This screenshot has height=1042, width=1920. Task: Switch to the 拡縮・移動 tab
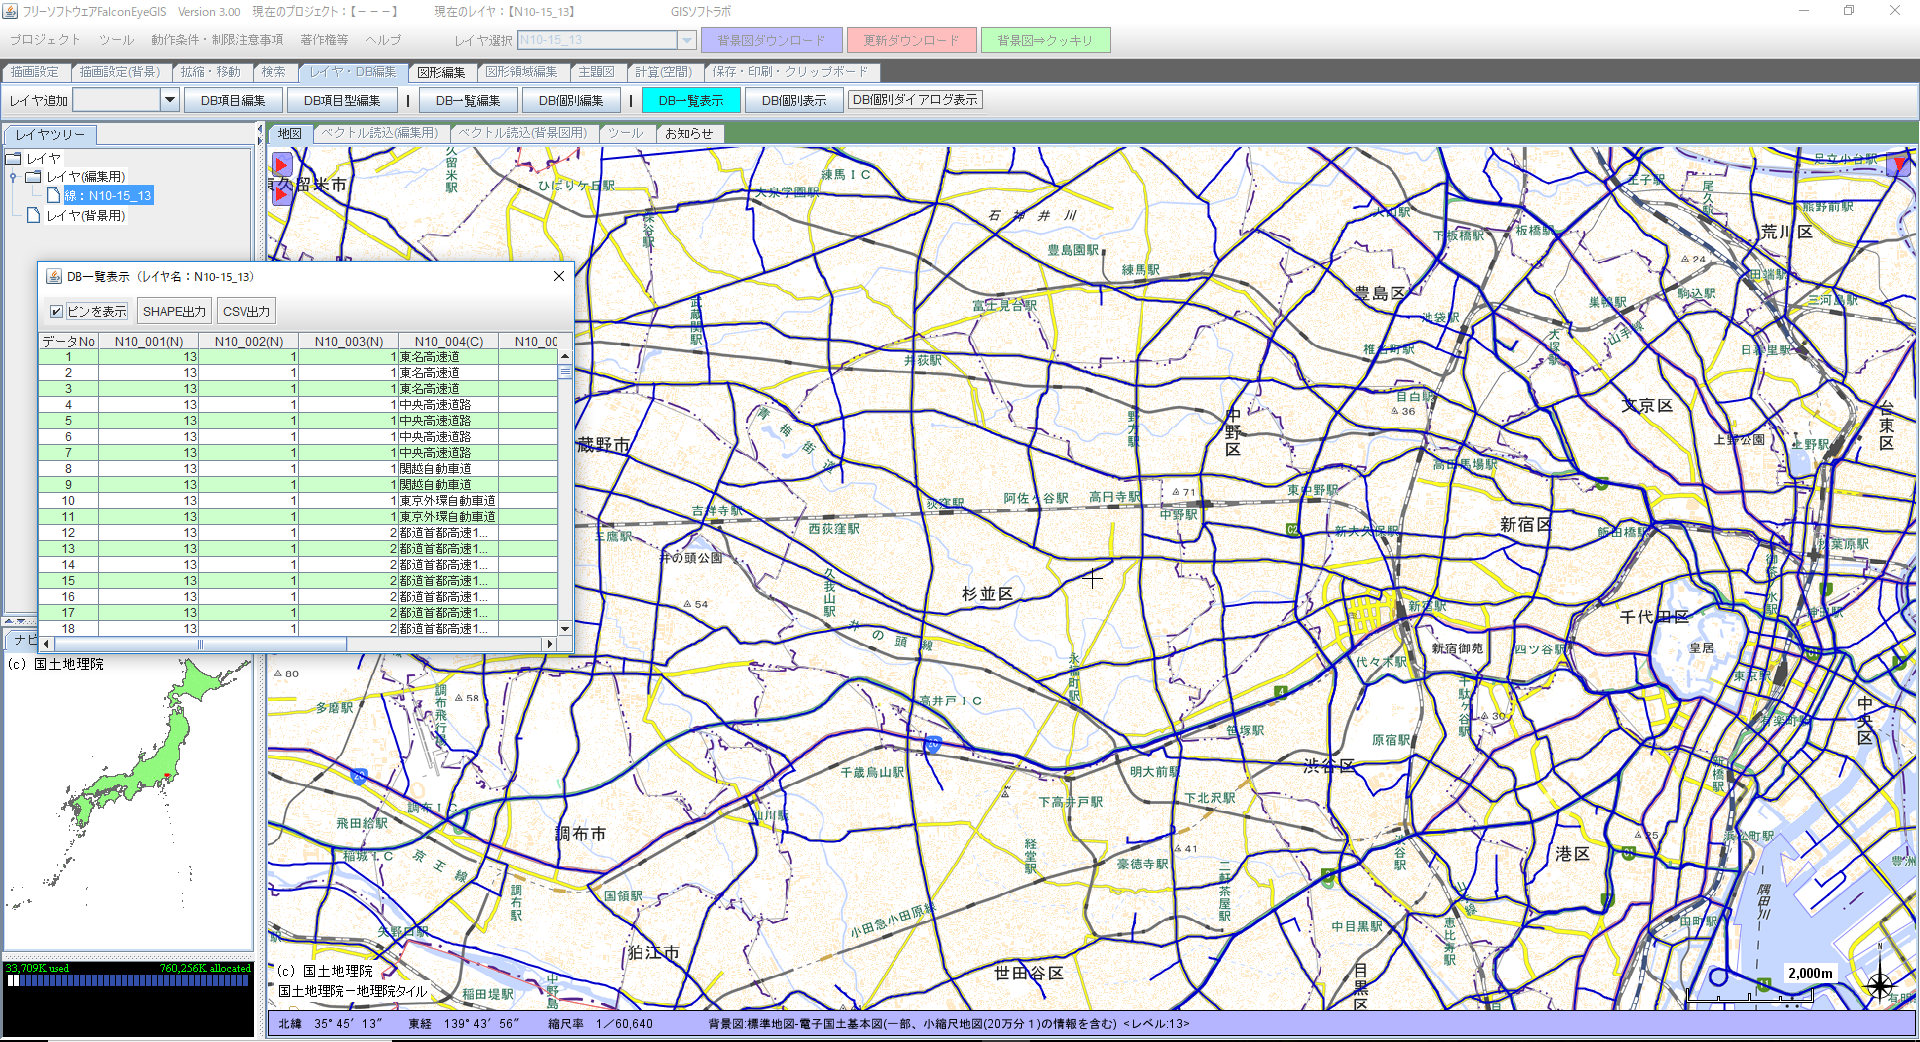(210, 72)
